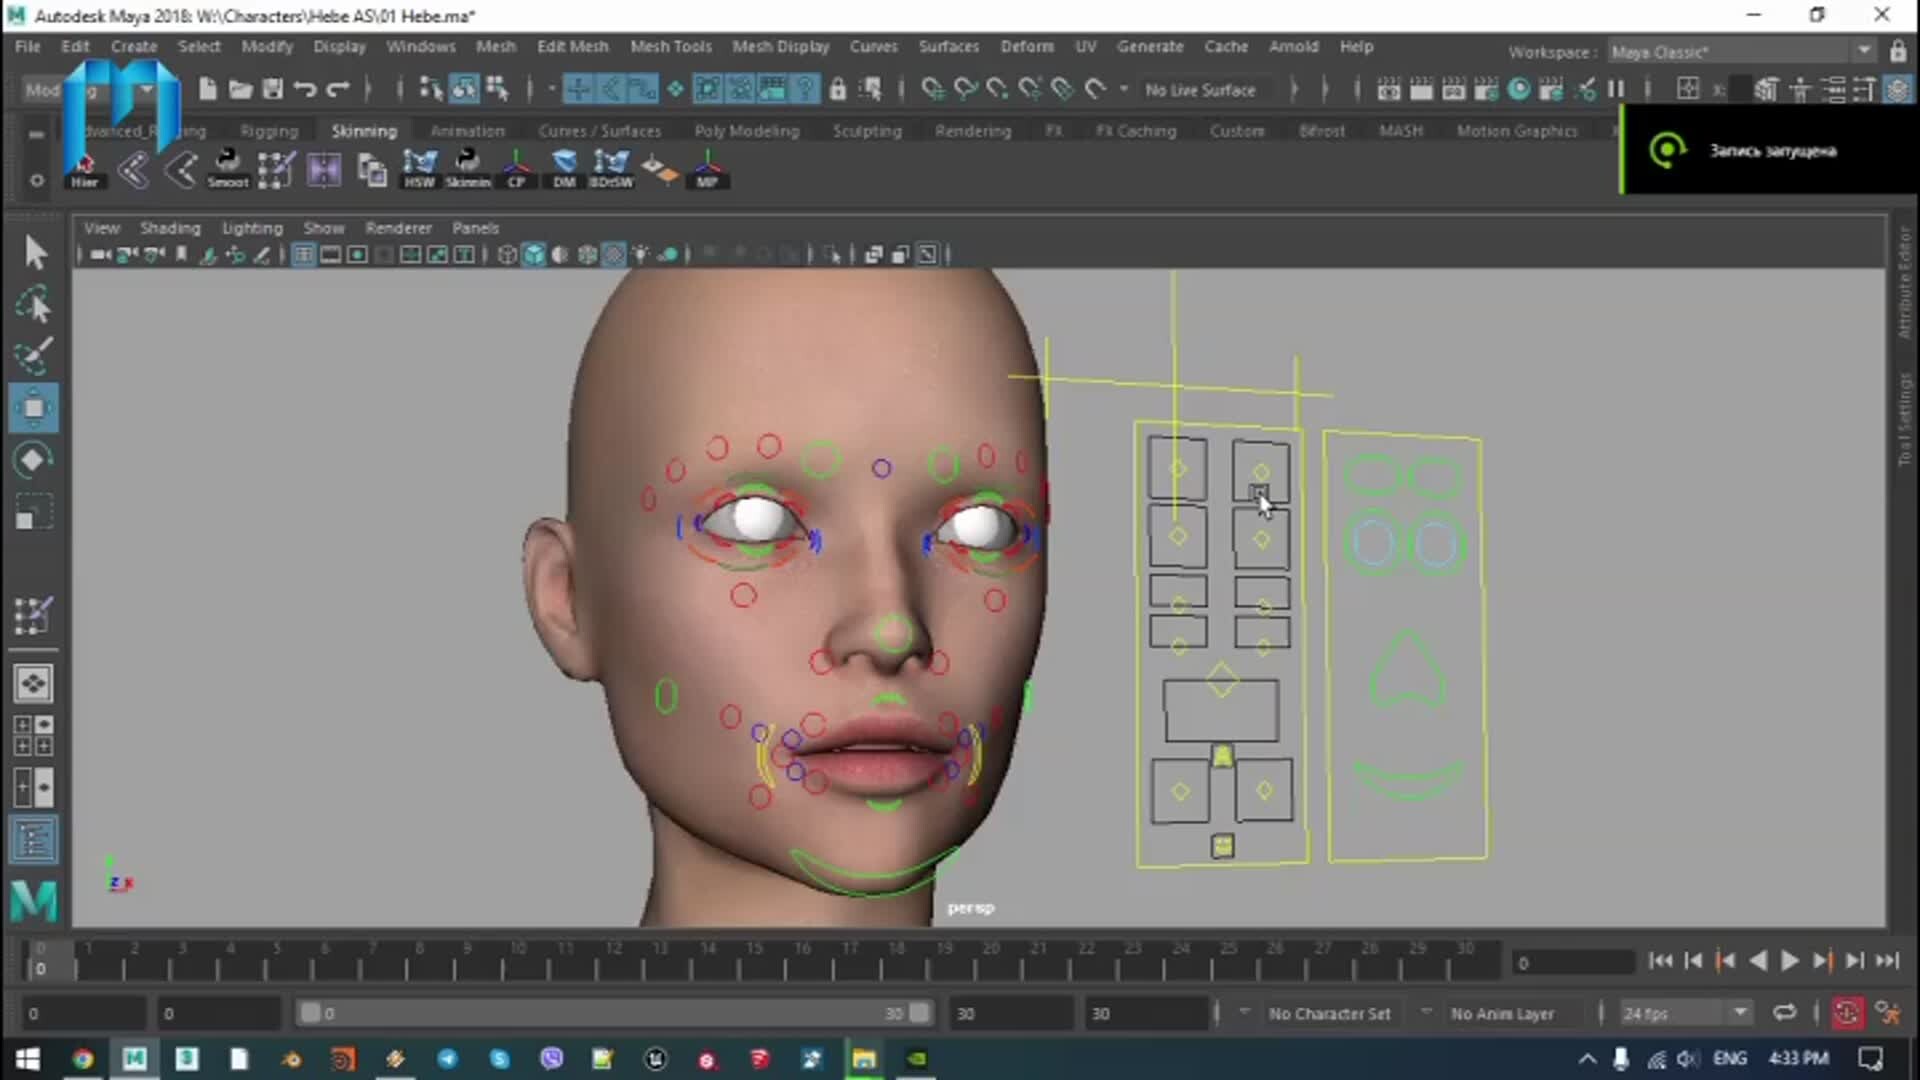Click the No Character Set control
The width and height of the screenshot is (1920, 1080).
point(1330,1013)
